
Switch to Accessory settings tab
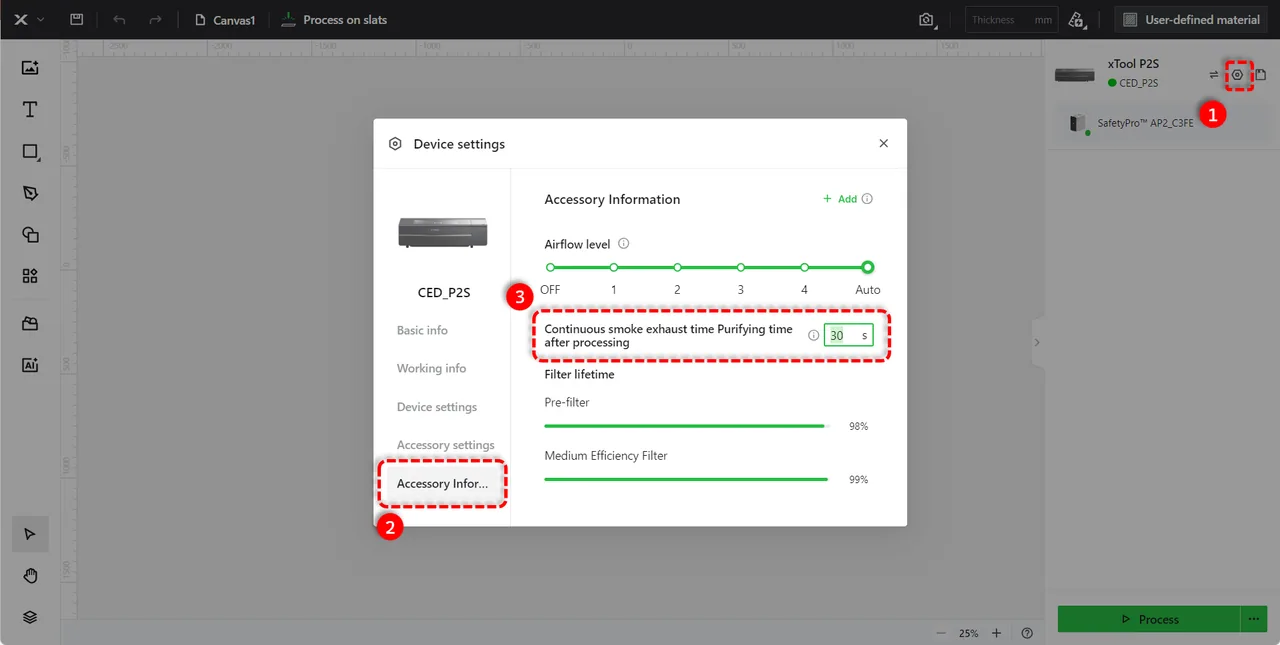coord(445,445)
